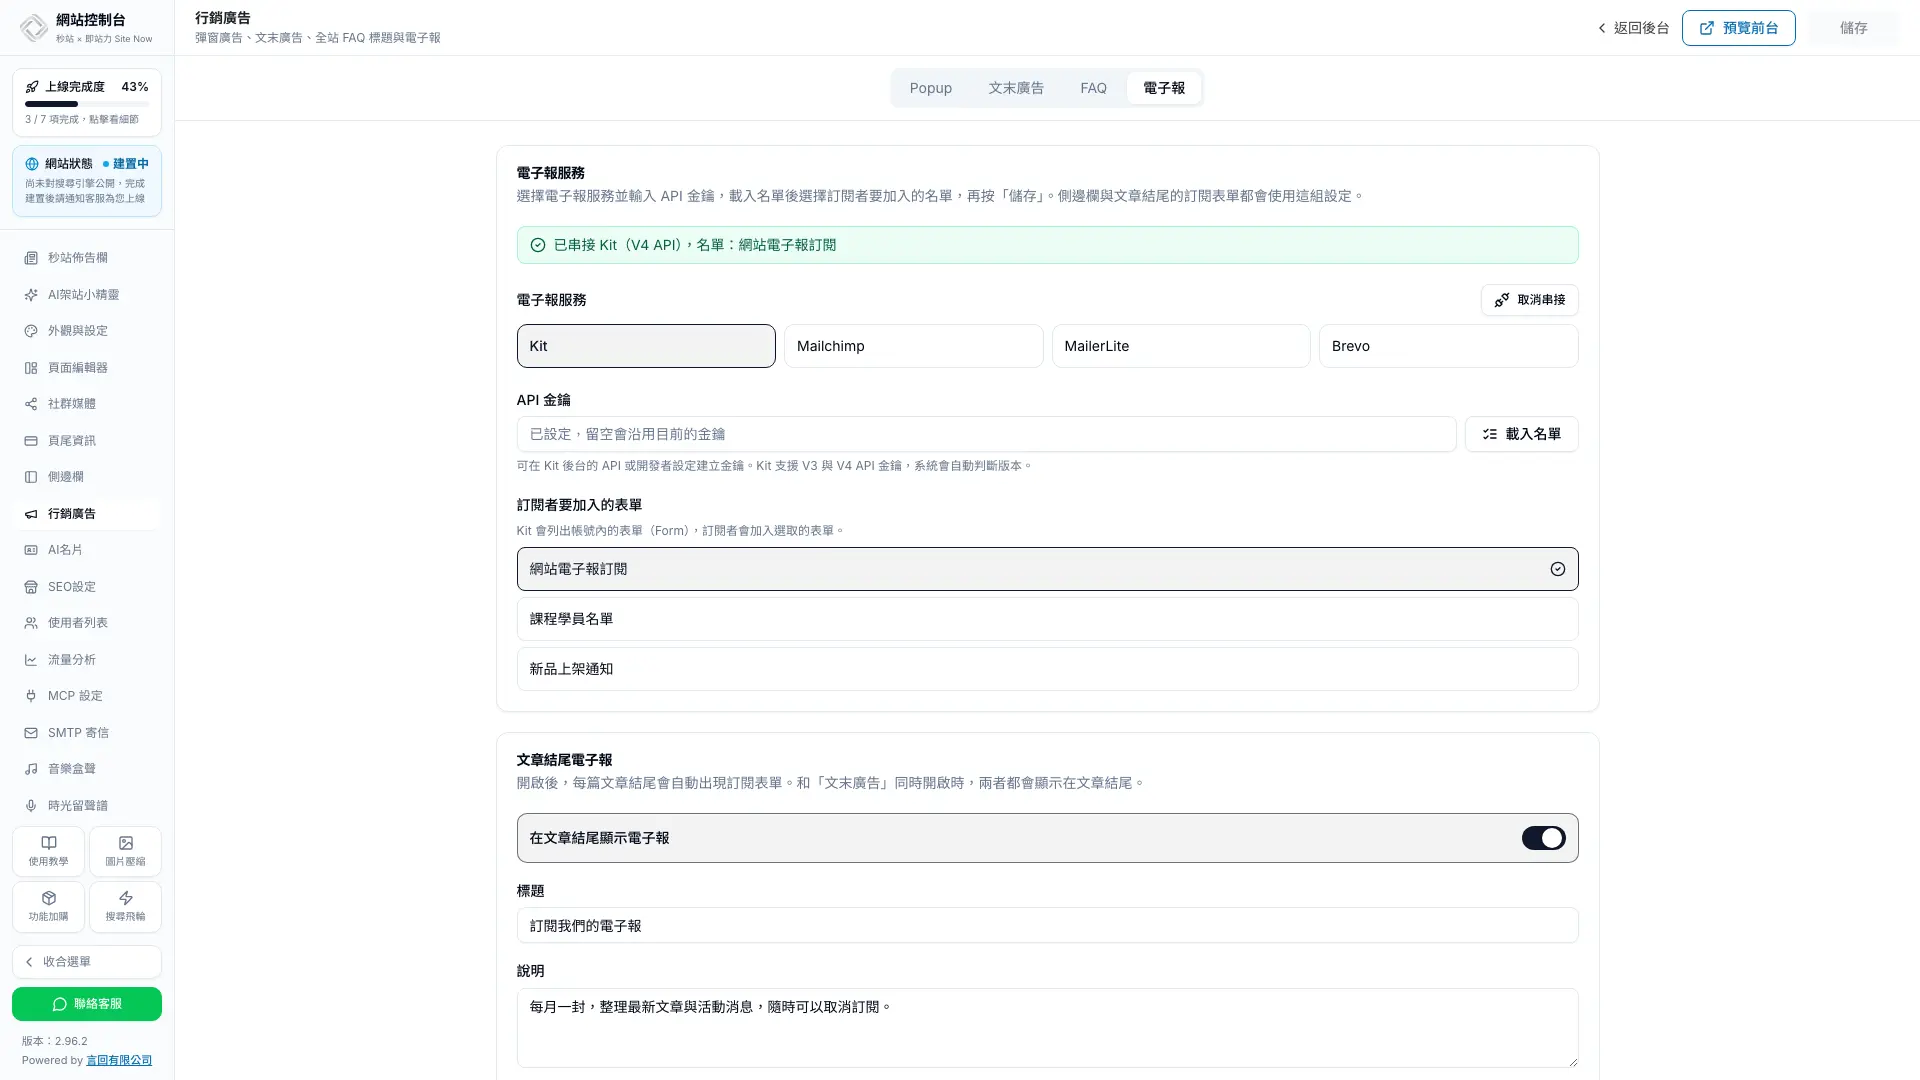Screen dimensions: 1920x1080
Task: Open SMTP 寄信 settings
Action: pos(87,733)
